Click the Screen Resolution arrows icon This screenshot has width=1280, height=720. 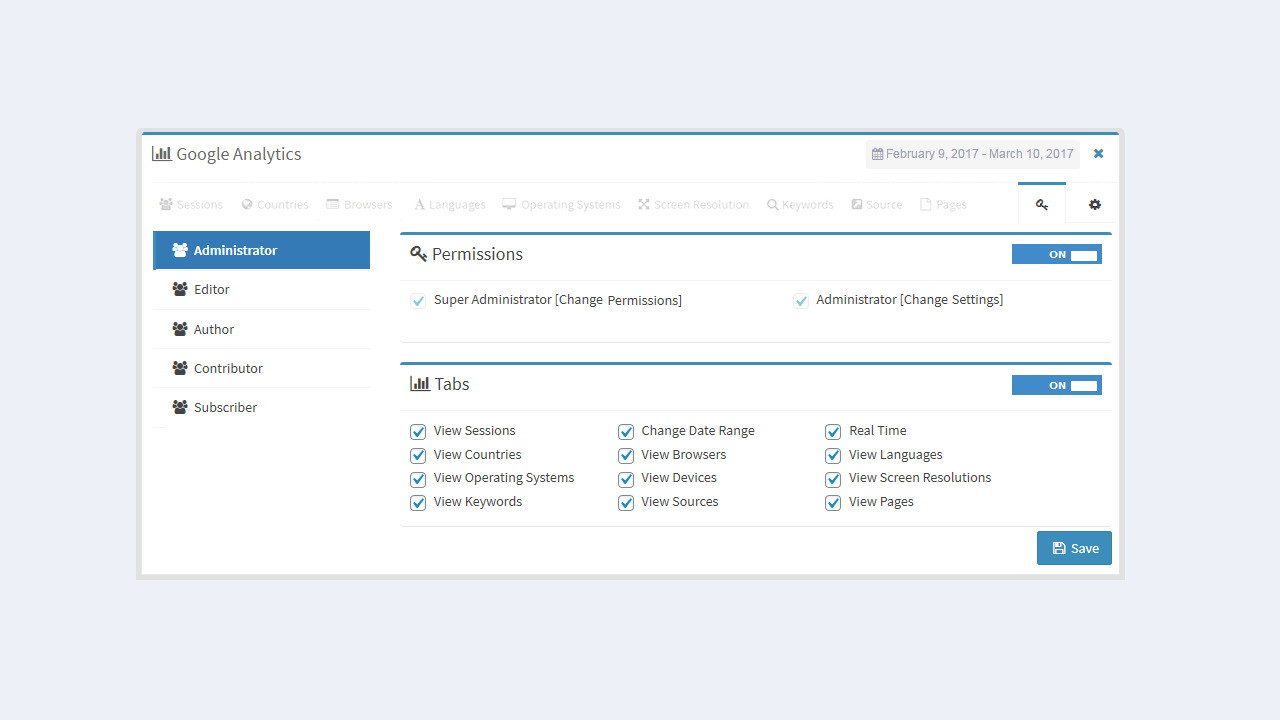pyautogui.click(x=644, y=204)
